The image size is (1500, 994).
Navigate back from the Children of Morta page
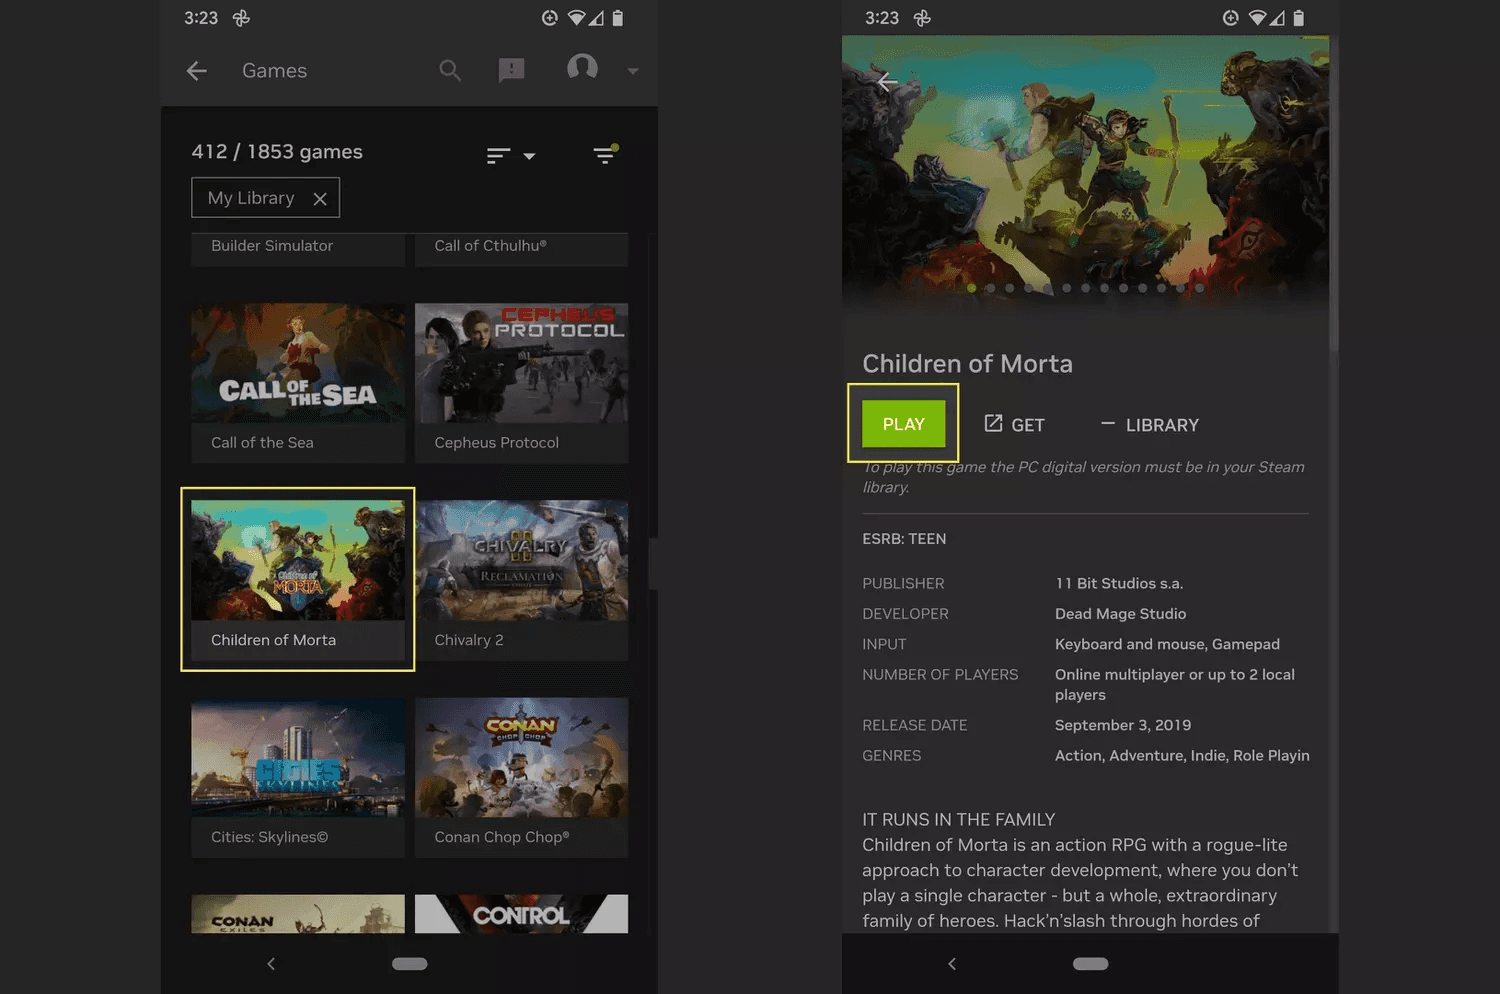coord(886,82)
